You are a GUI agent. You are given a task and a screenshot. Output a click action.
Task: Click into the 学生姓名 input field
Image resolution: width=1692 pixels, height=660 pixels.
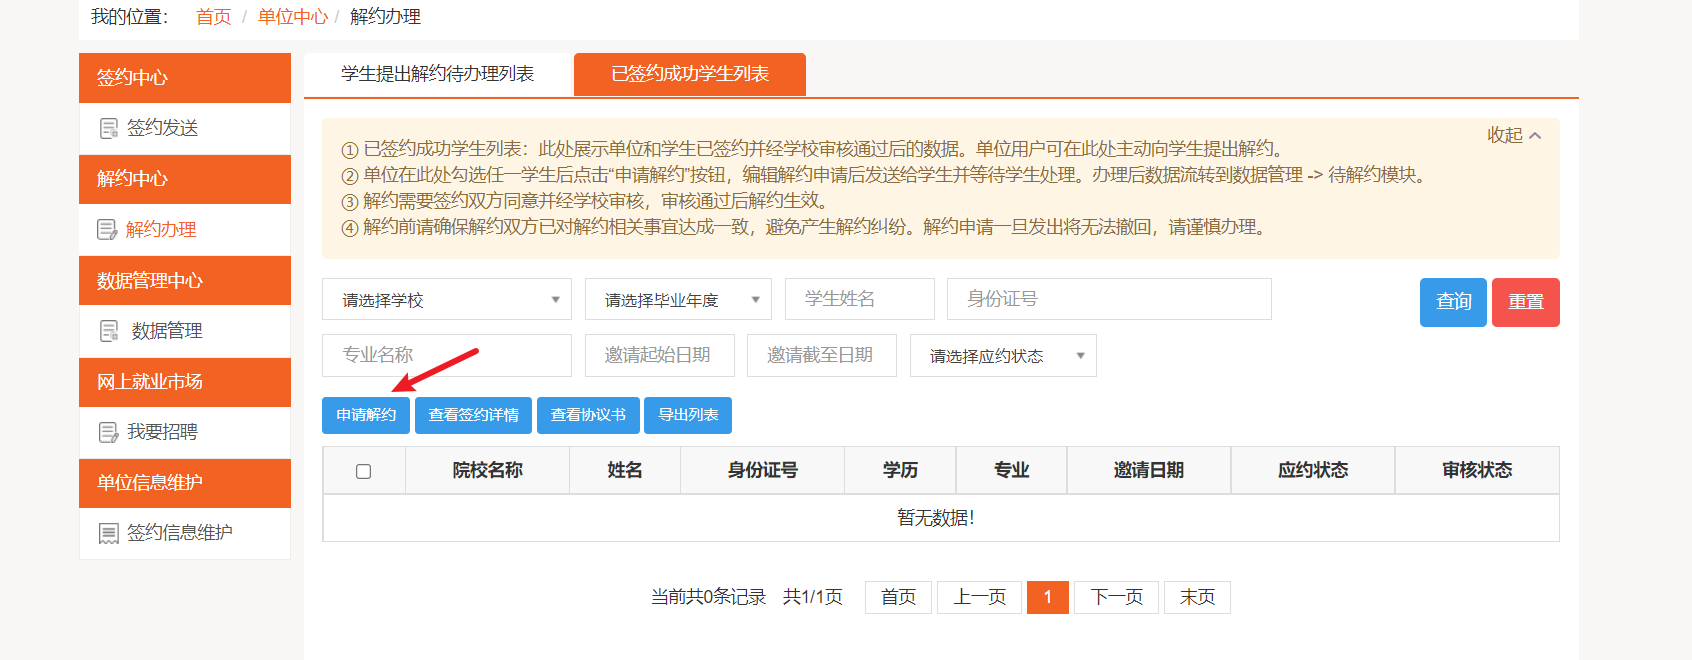tap(859, 299)
